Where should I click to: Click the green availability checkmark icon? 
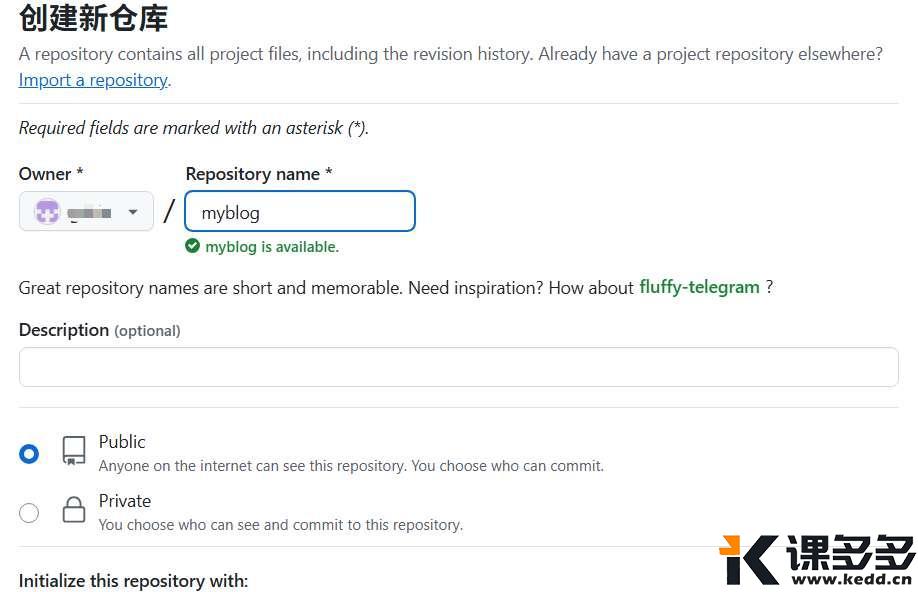192,246
